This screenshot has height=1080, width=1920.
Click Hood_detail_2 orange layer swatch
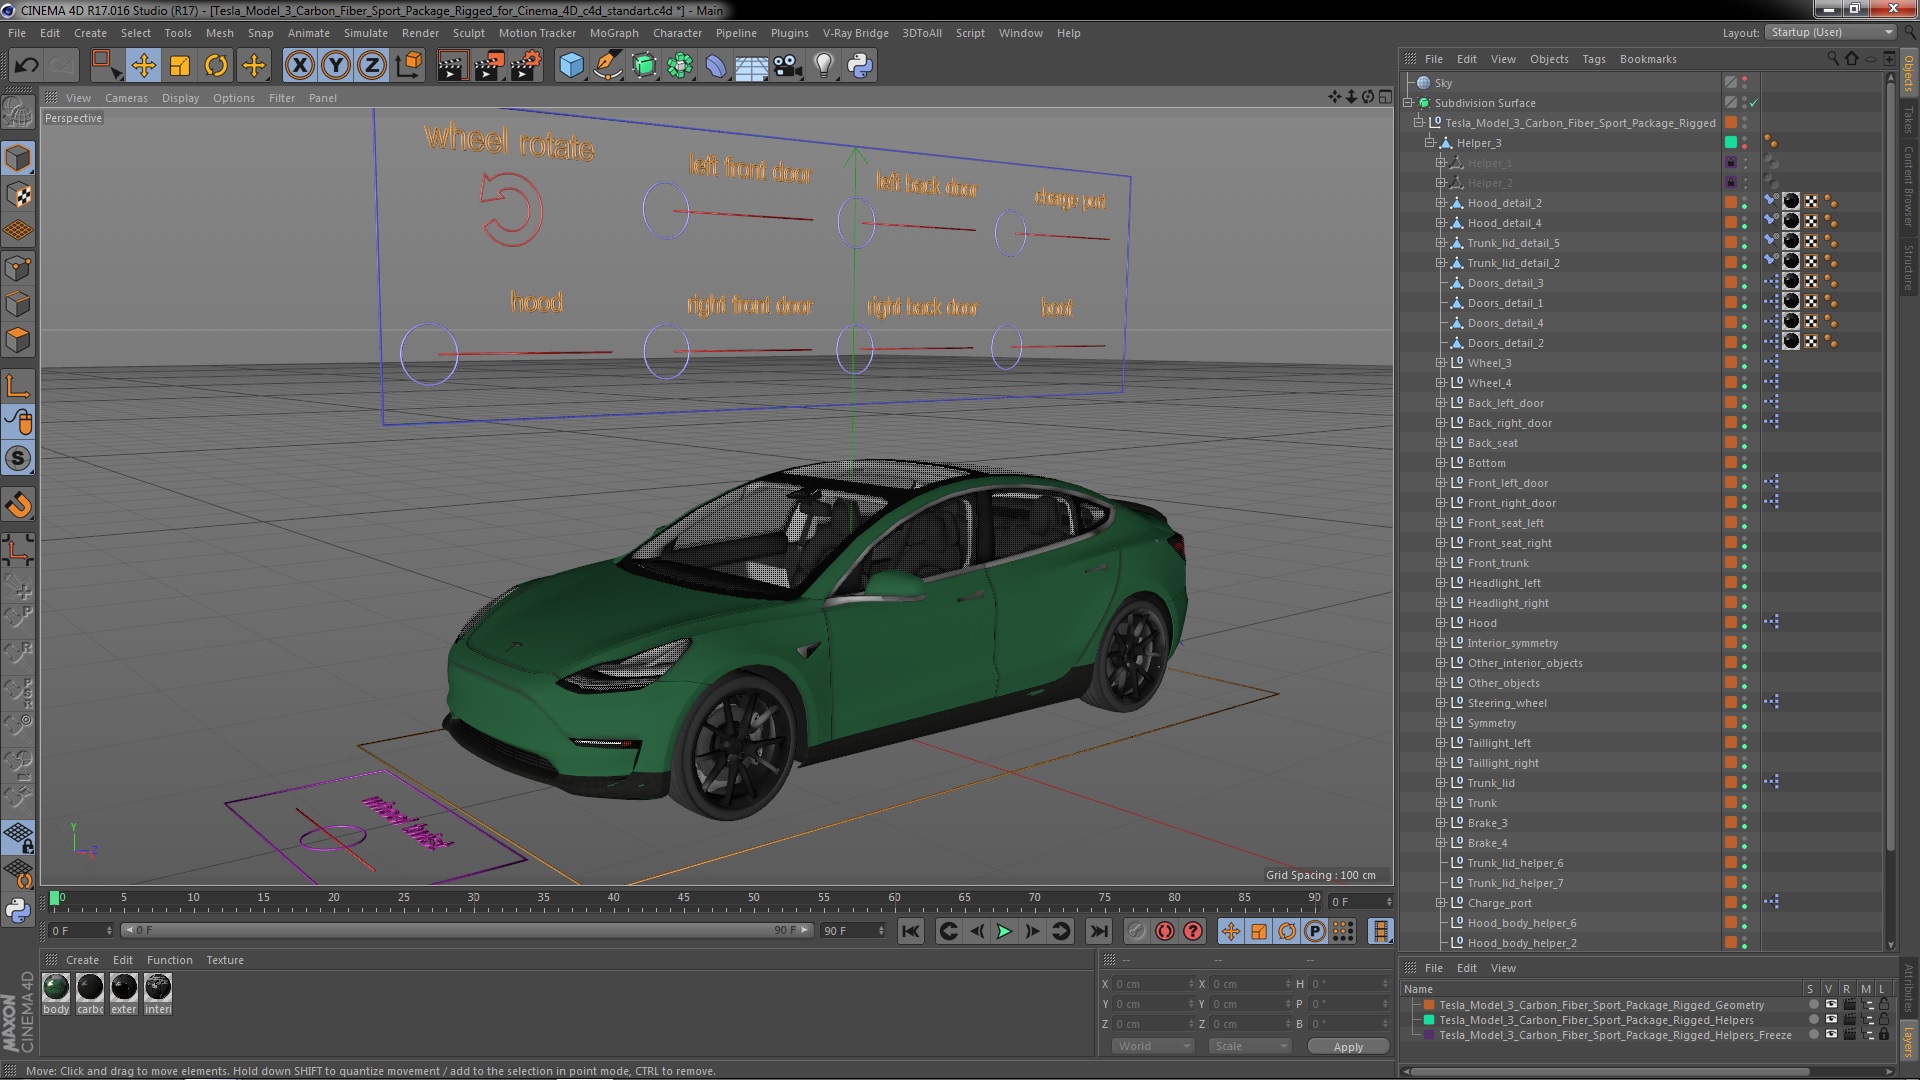1731,203
